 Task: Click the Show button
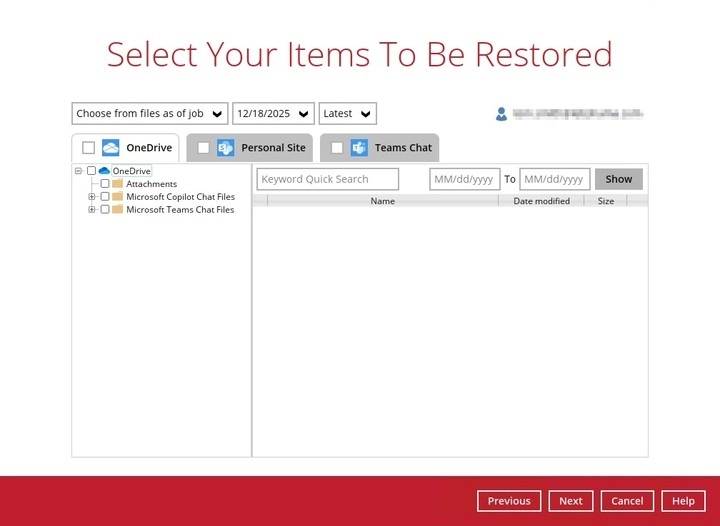[x=619, y=179]
